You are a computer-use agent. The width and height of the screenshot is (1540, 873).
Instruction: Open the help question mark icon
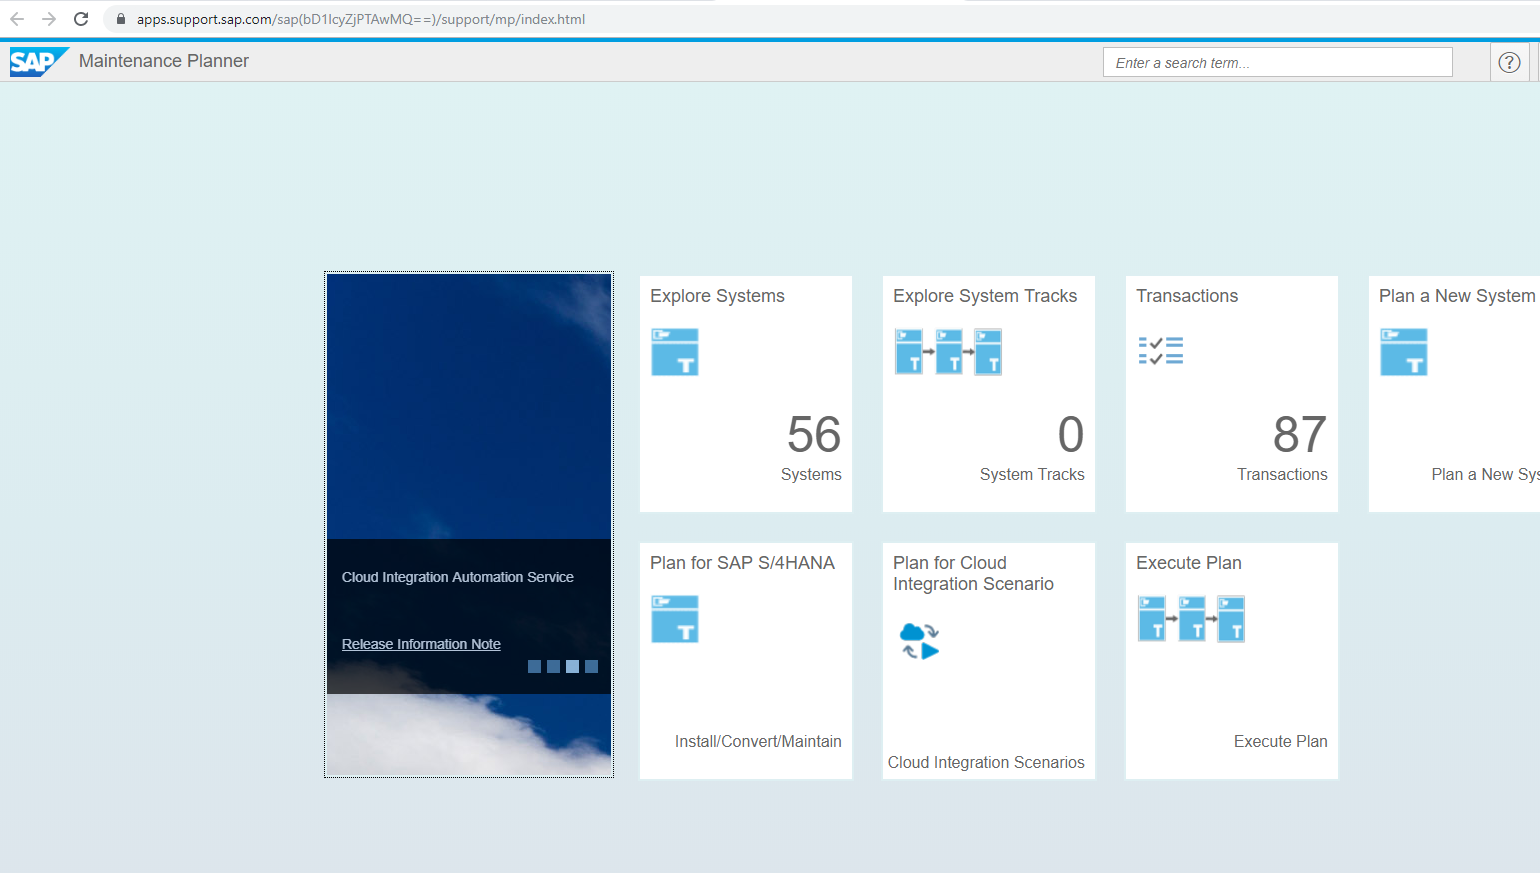click(1509, 62)
